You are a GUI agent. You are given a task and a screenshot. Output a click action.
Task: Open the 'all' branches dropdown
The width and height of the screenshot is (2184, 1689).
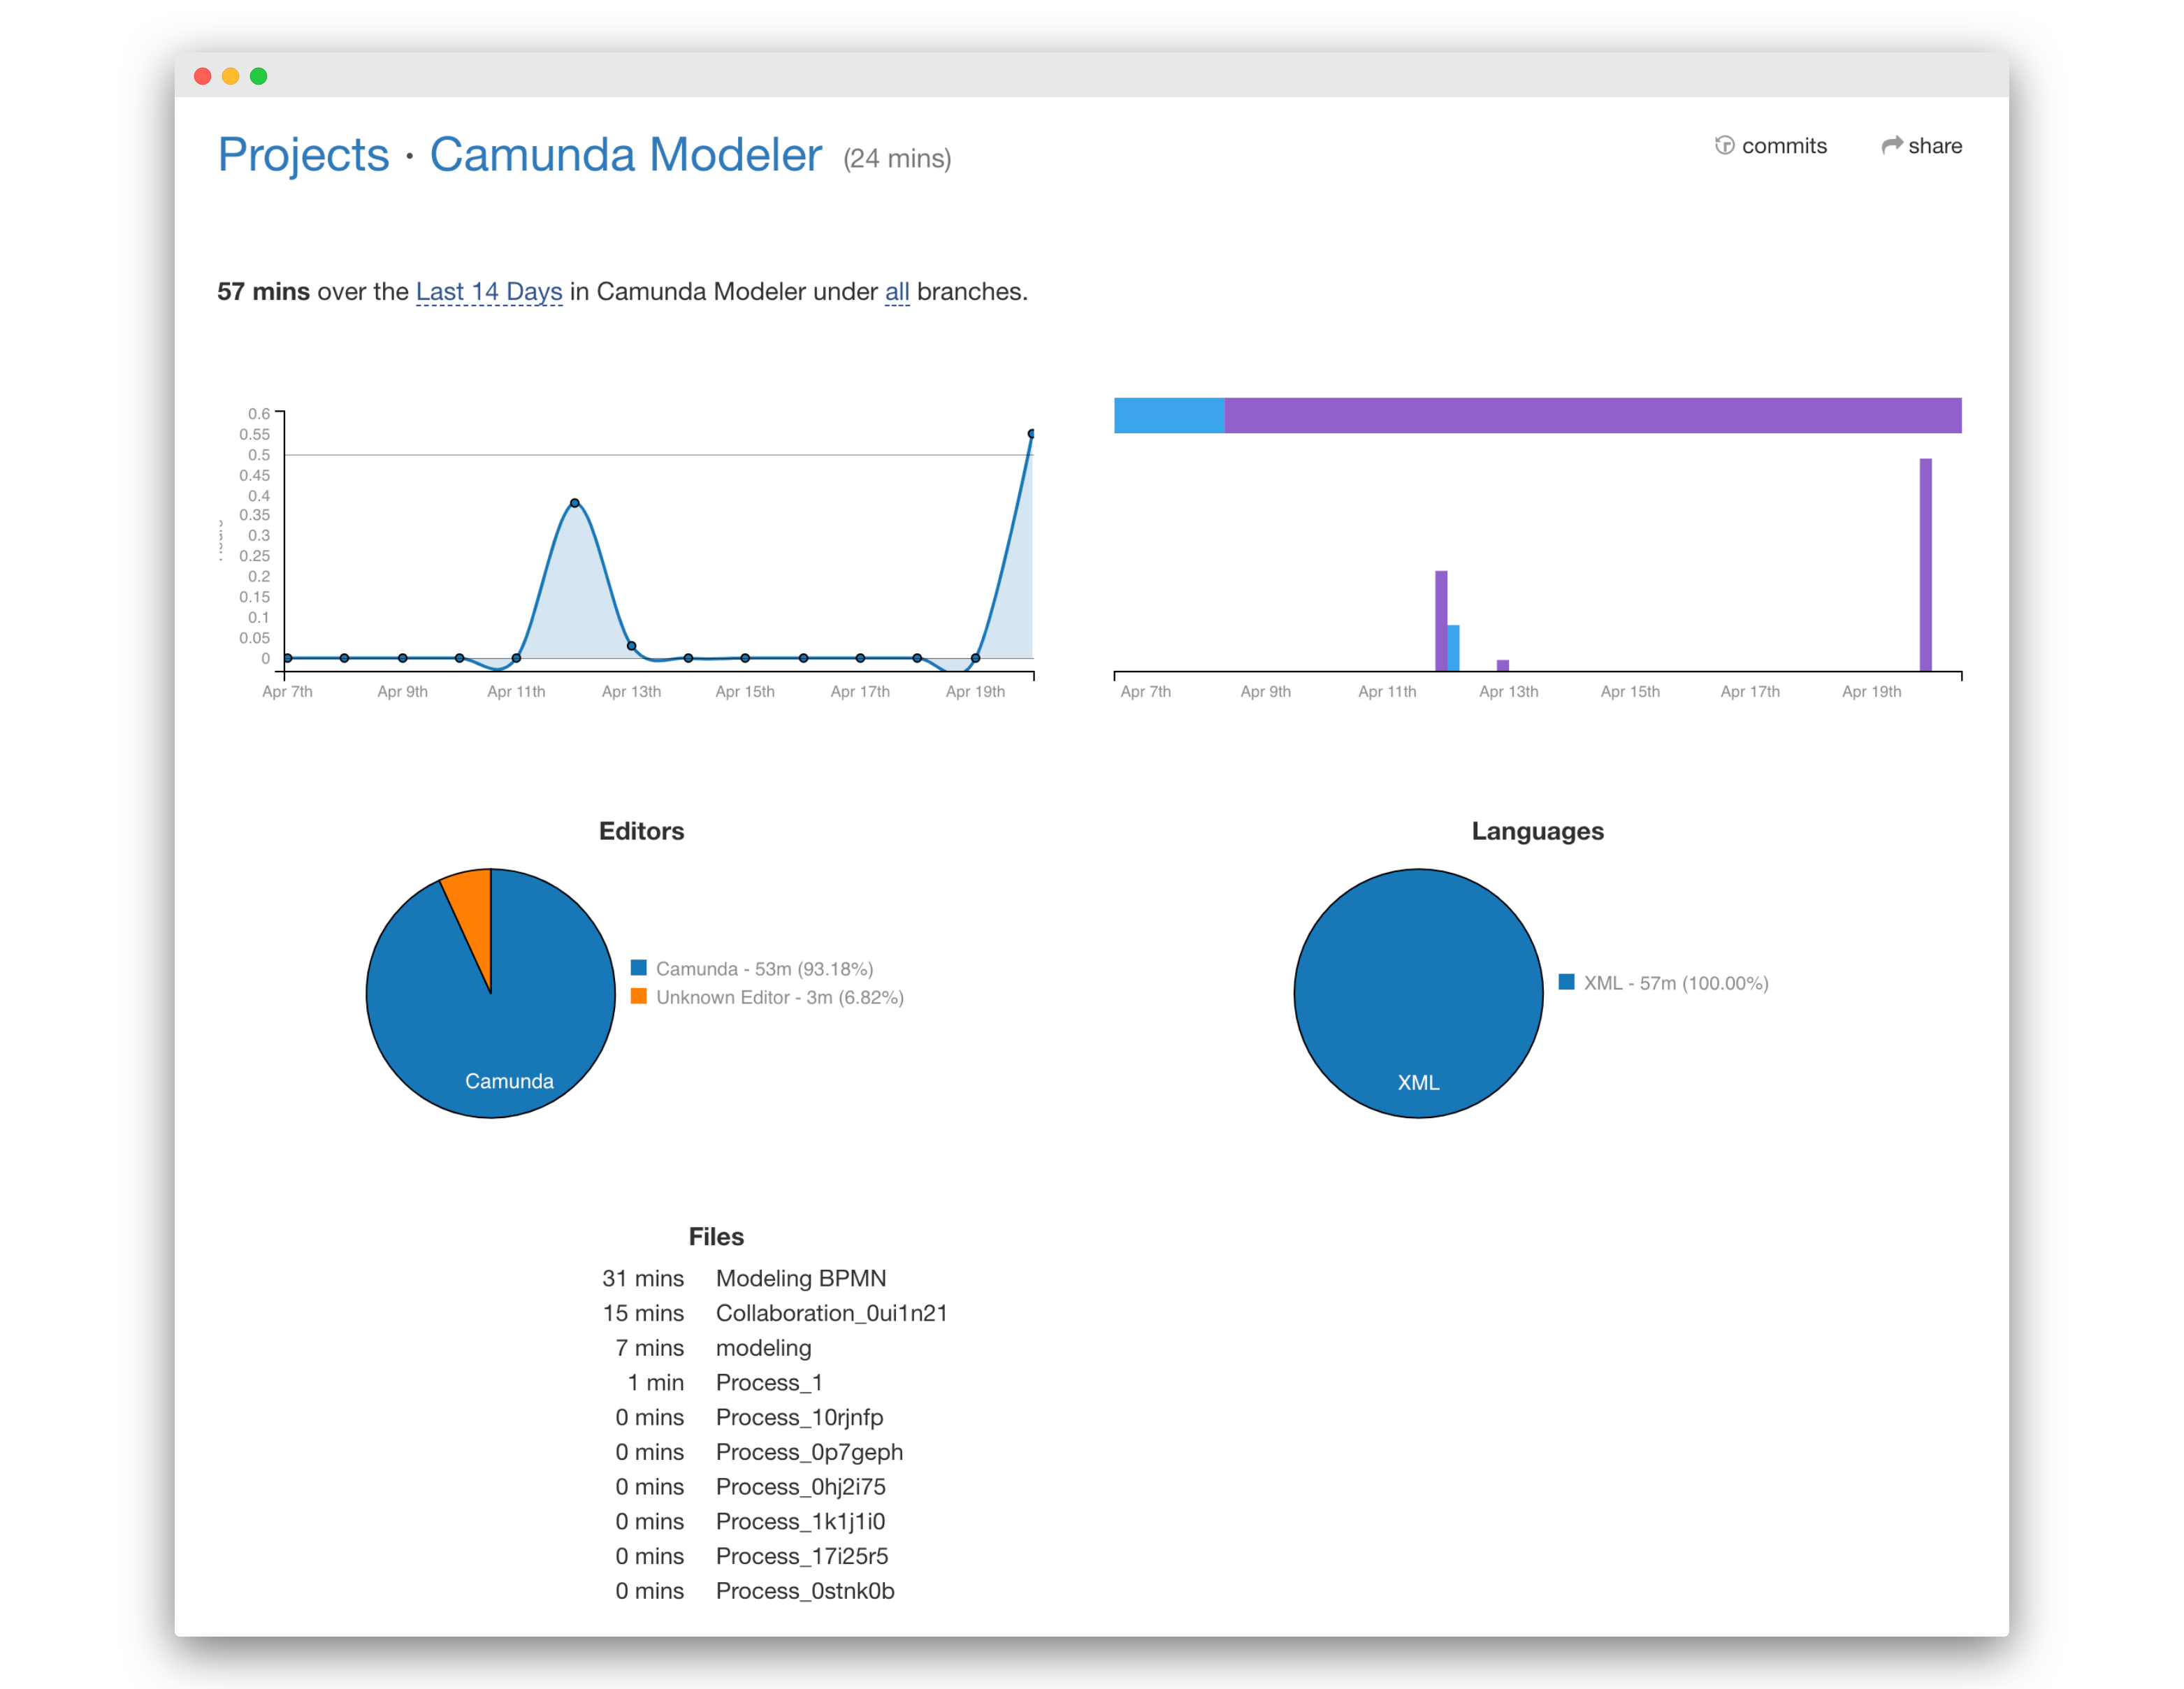coord(897,291)
